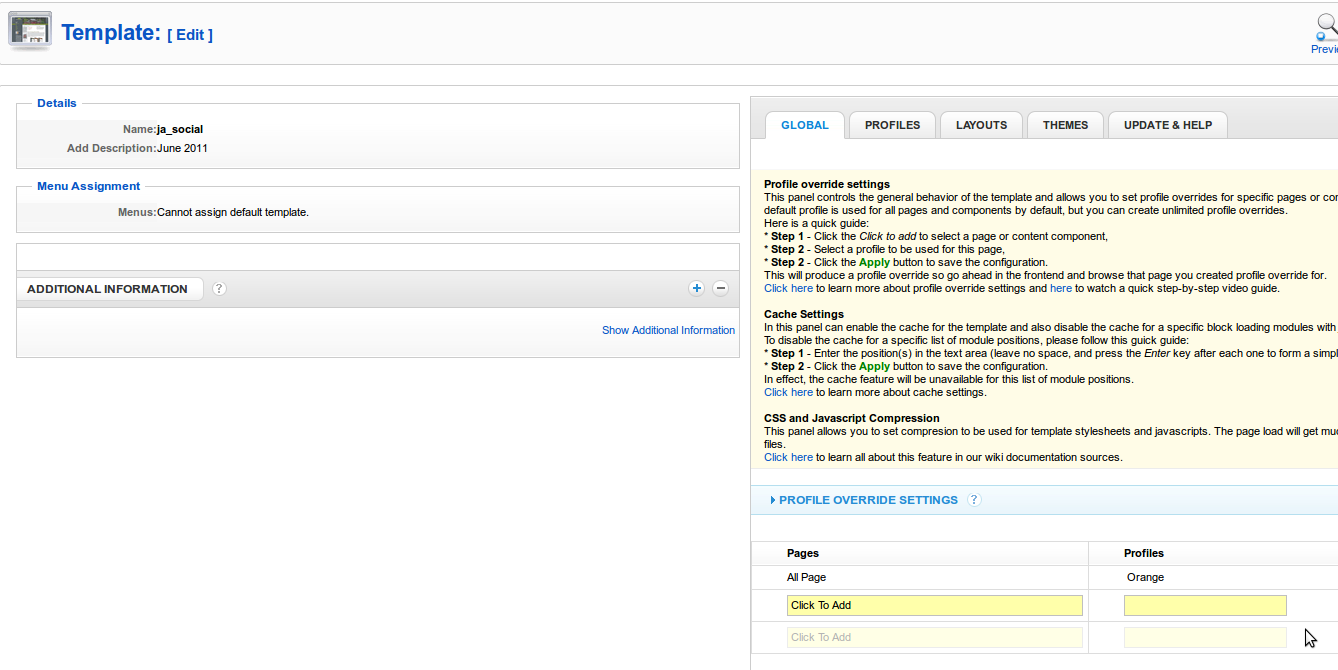Viewport: 1338px width, 670px height.
Task: Open the "Click here" link for wiki documentation
Action: 788,457
